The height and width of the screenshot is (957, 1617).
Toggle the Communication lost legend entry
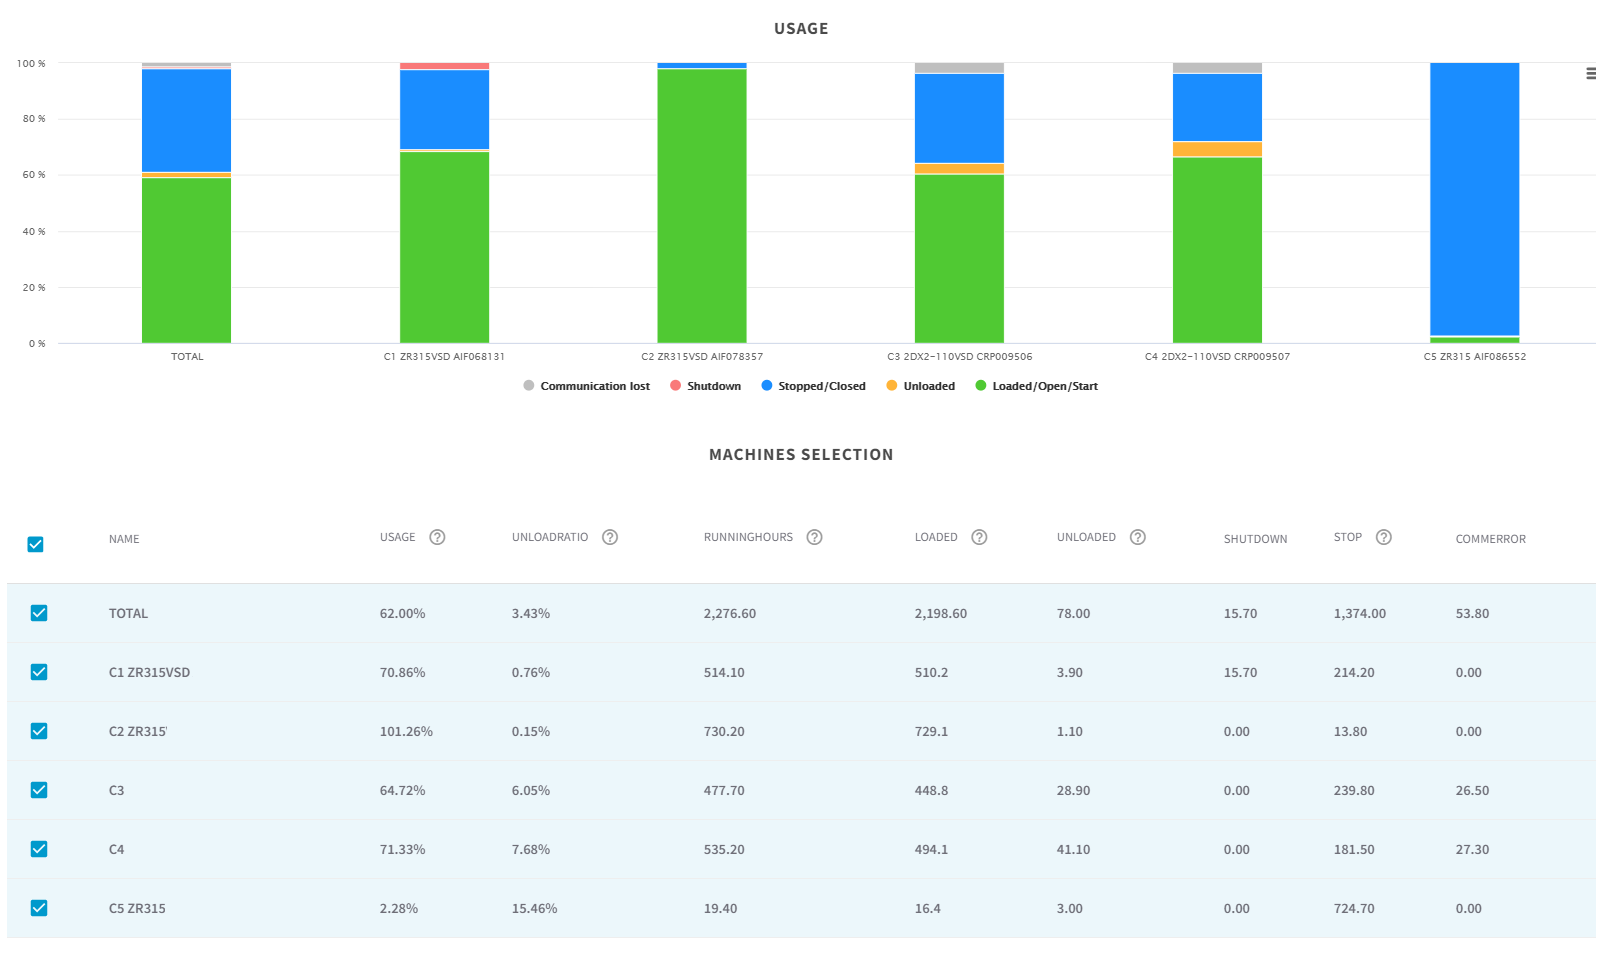(586, 386)
